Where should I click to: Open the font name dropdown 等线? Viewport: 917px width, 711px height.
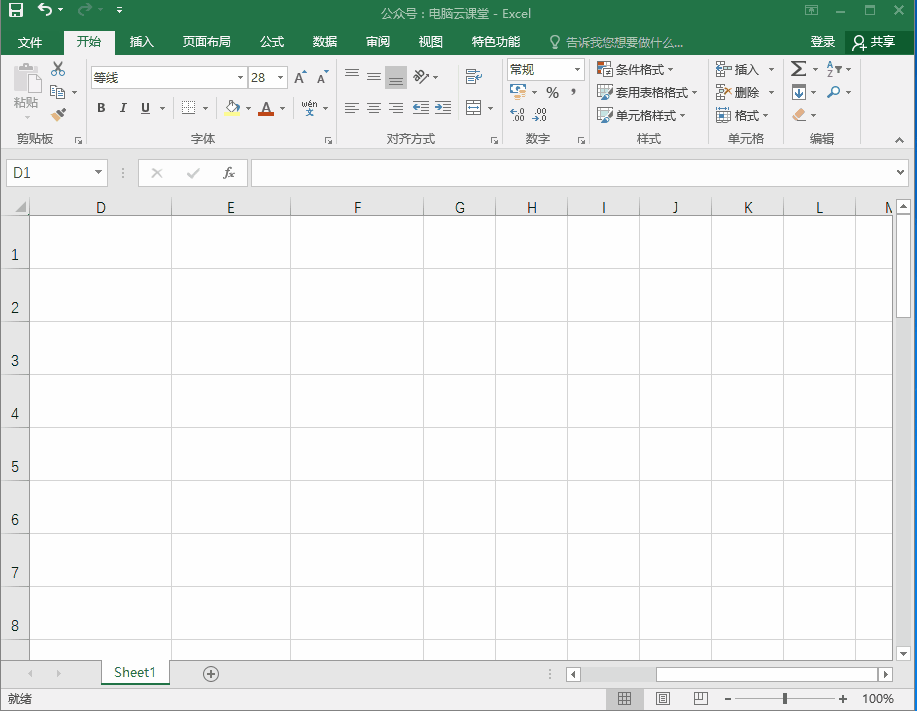[x=240, y=77]
